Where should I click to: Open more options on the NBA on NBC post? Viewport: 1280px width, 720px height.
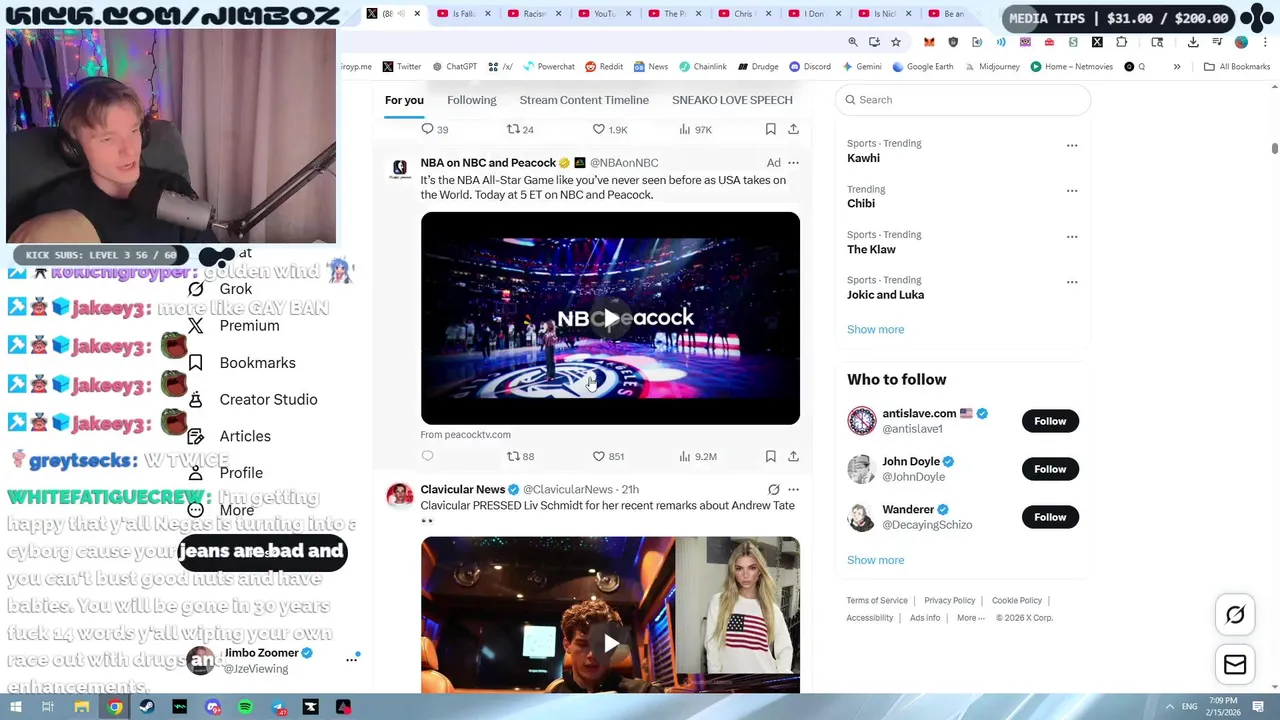click(x=793, y=163)
